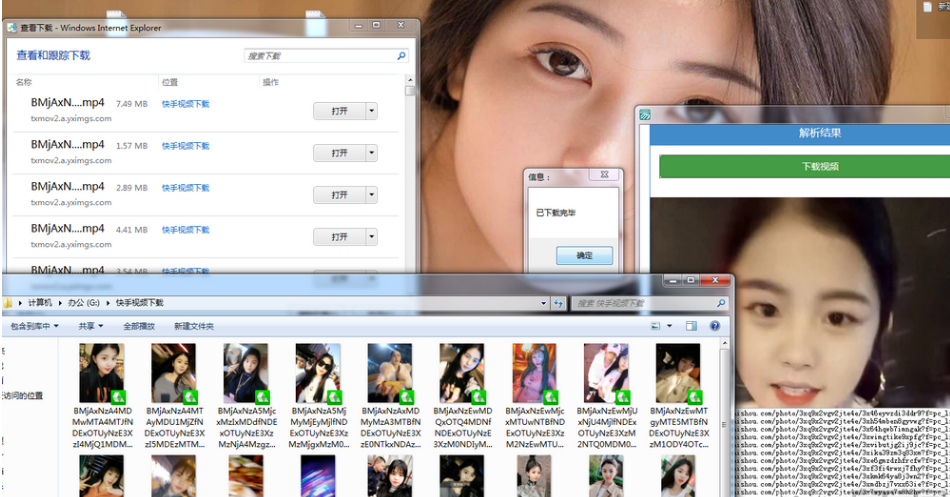
Task: Click the IE icon in 查看下载 title bar
Action: pos(12,28)
